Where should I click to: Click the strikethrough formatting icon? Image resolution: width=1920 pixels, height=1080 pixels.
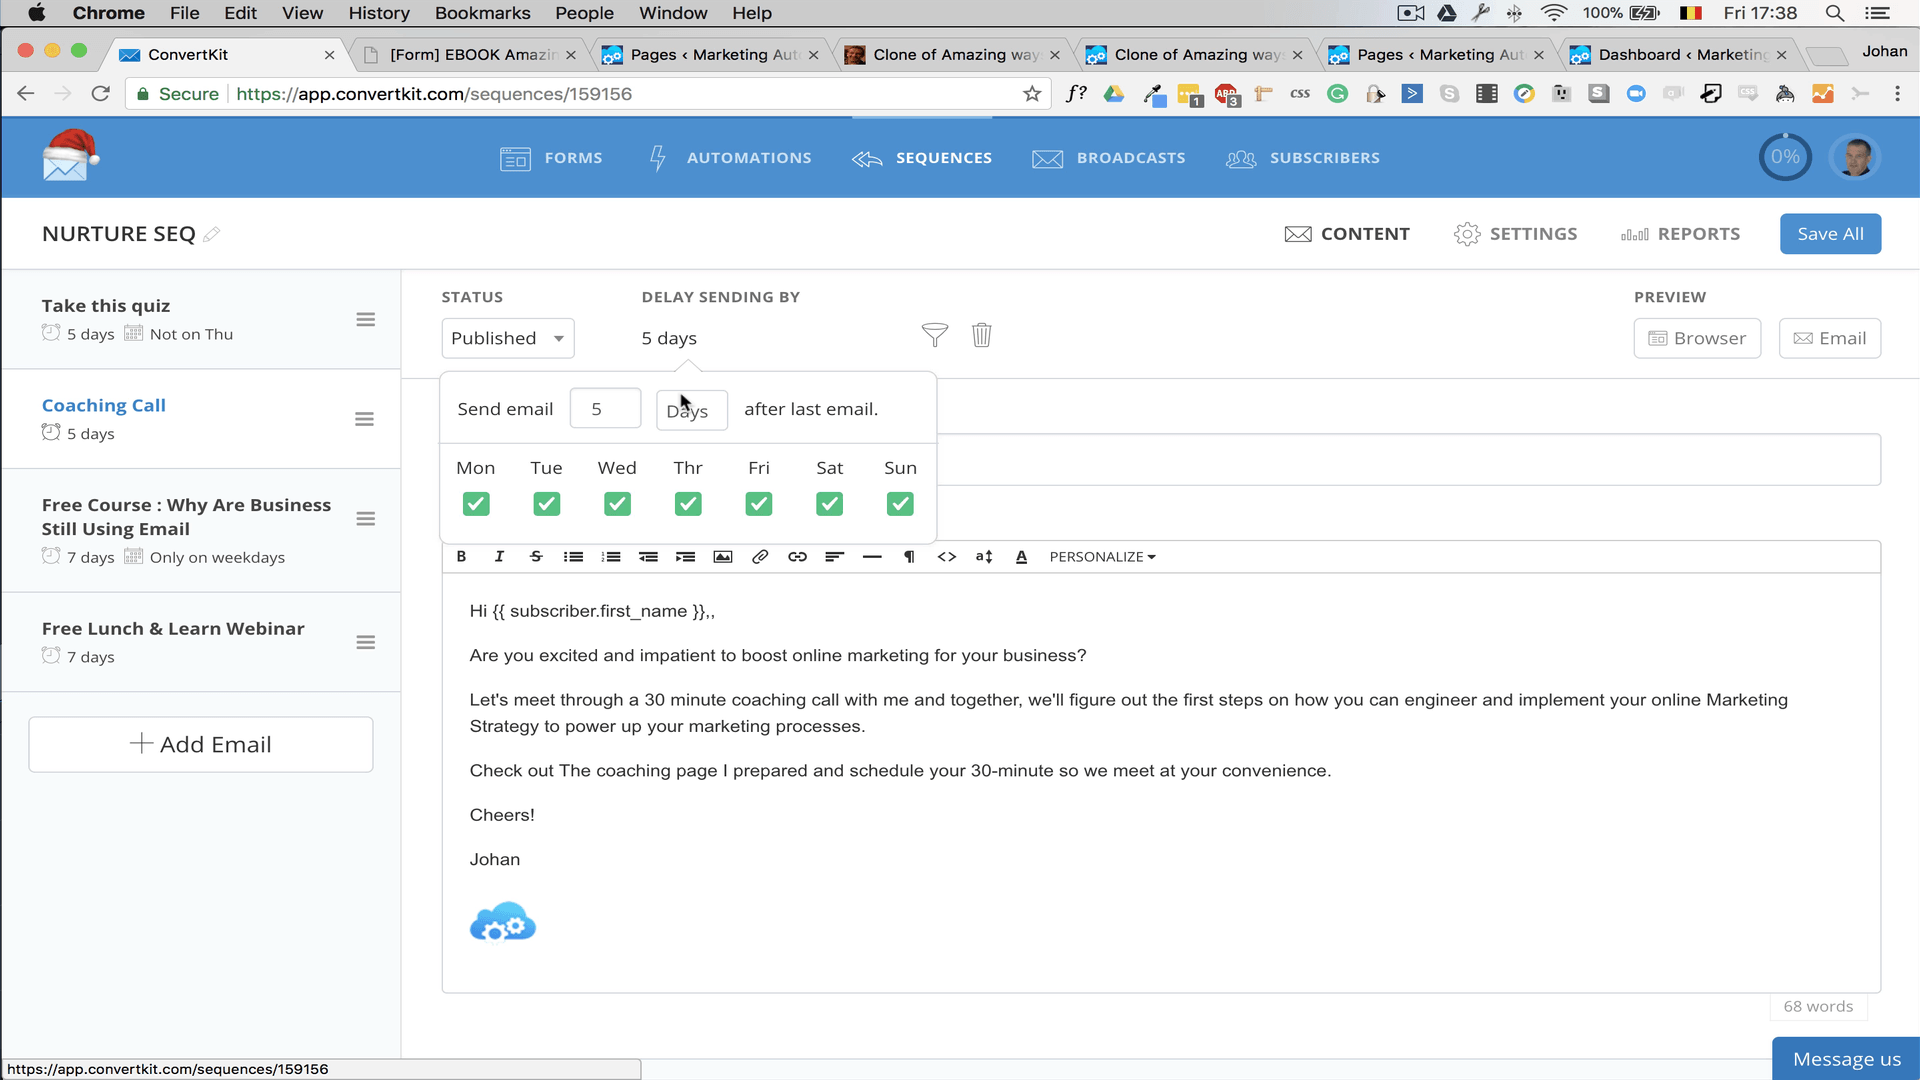[x=537, y=556]
